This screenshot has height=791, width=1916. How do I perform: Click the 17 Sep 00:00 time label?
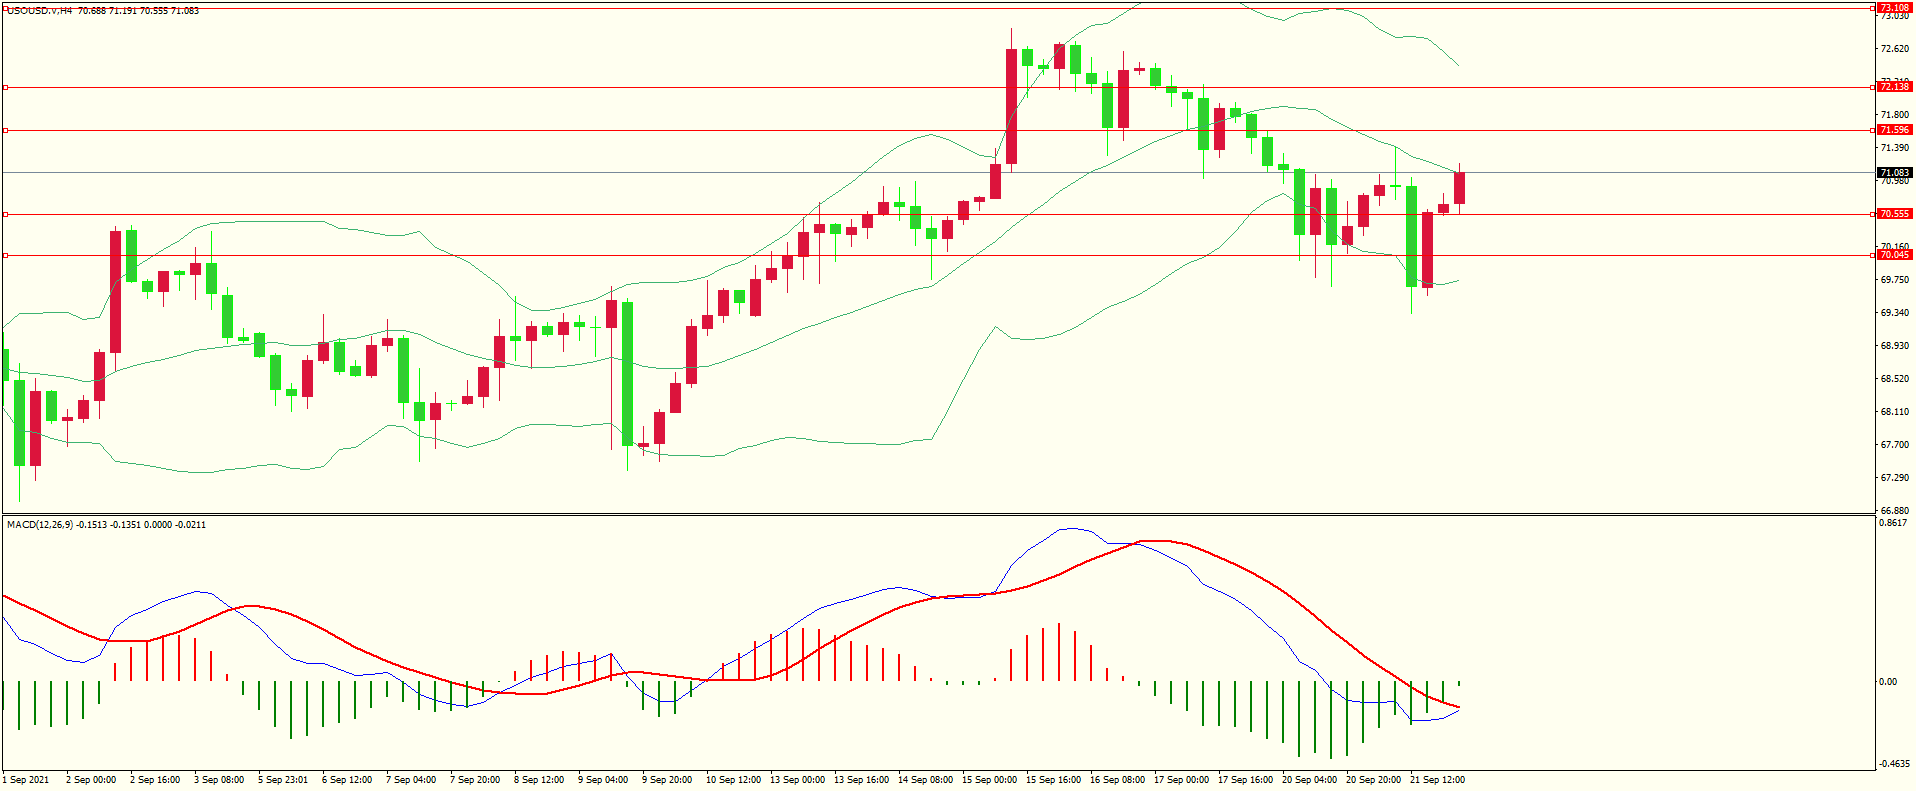pos(1181,780)
